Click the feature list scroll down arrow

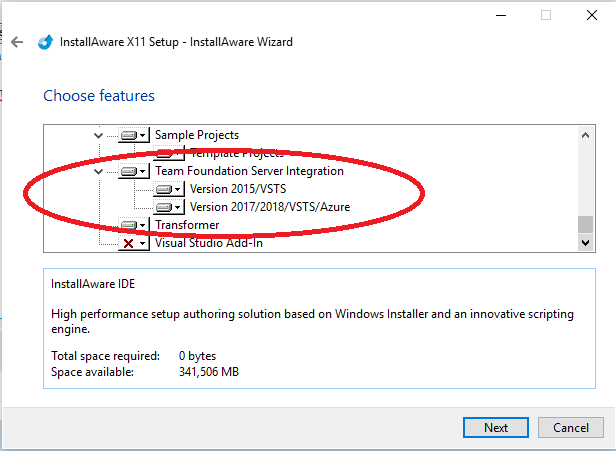pyautogui.click(x=585, y=243)
